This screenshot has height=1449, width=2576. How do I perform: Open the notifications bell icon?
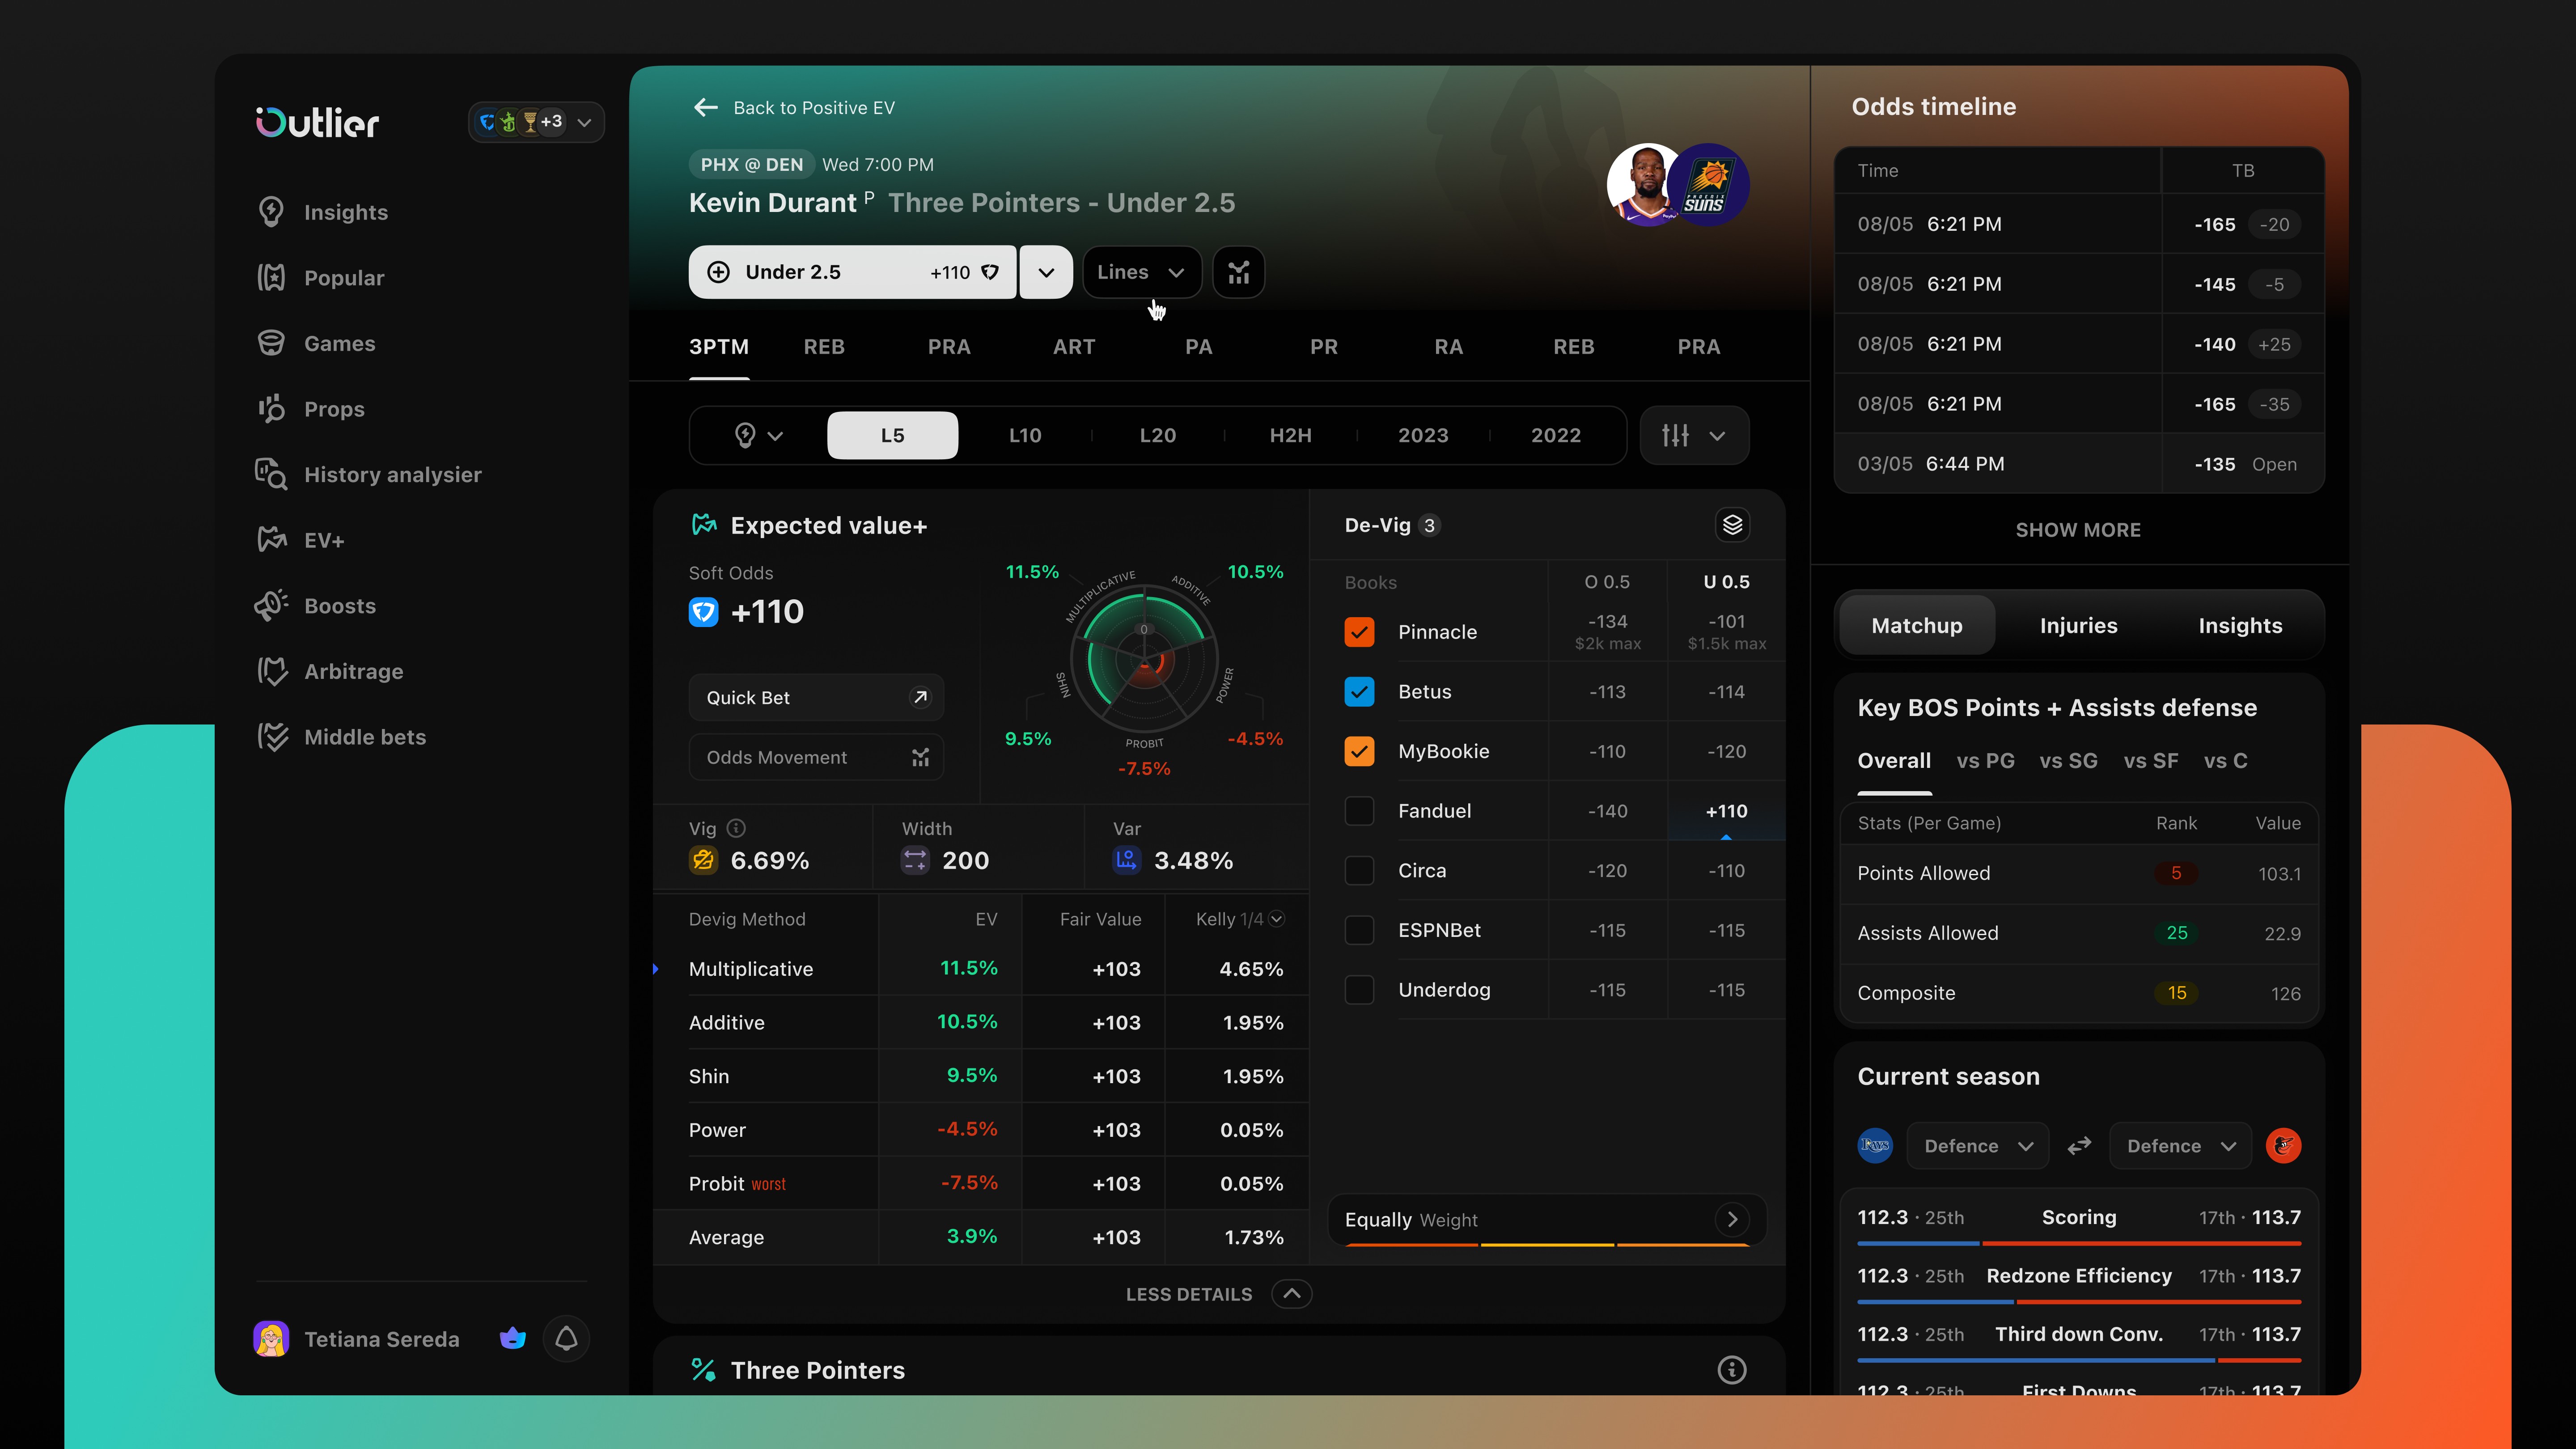point(566,1338)
